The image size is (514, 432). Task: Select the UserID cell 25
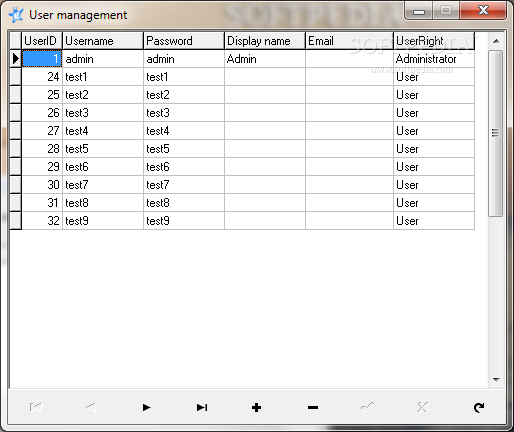point(42,95)
